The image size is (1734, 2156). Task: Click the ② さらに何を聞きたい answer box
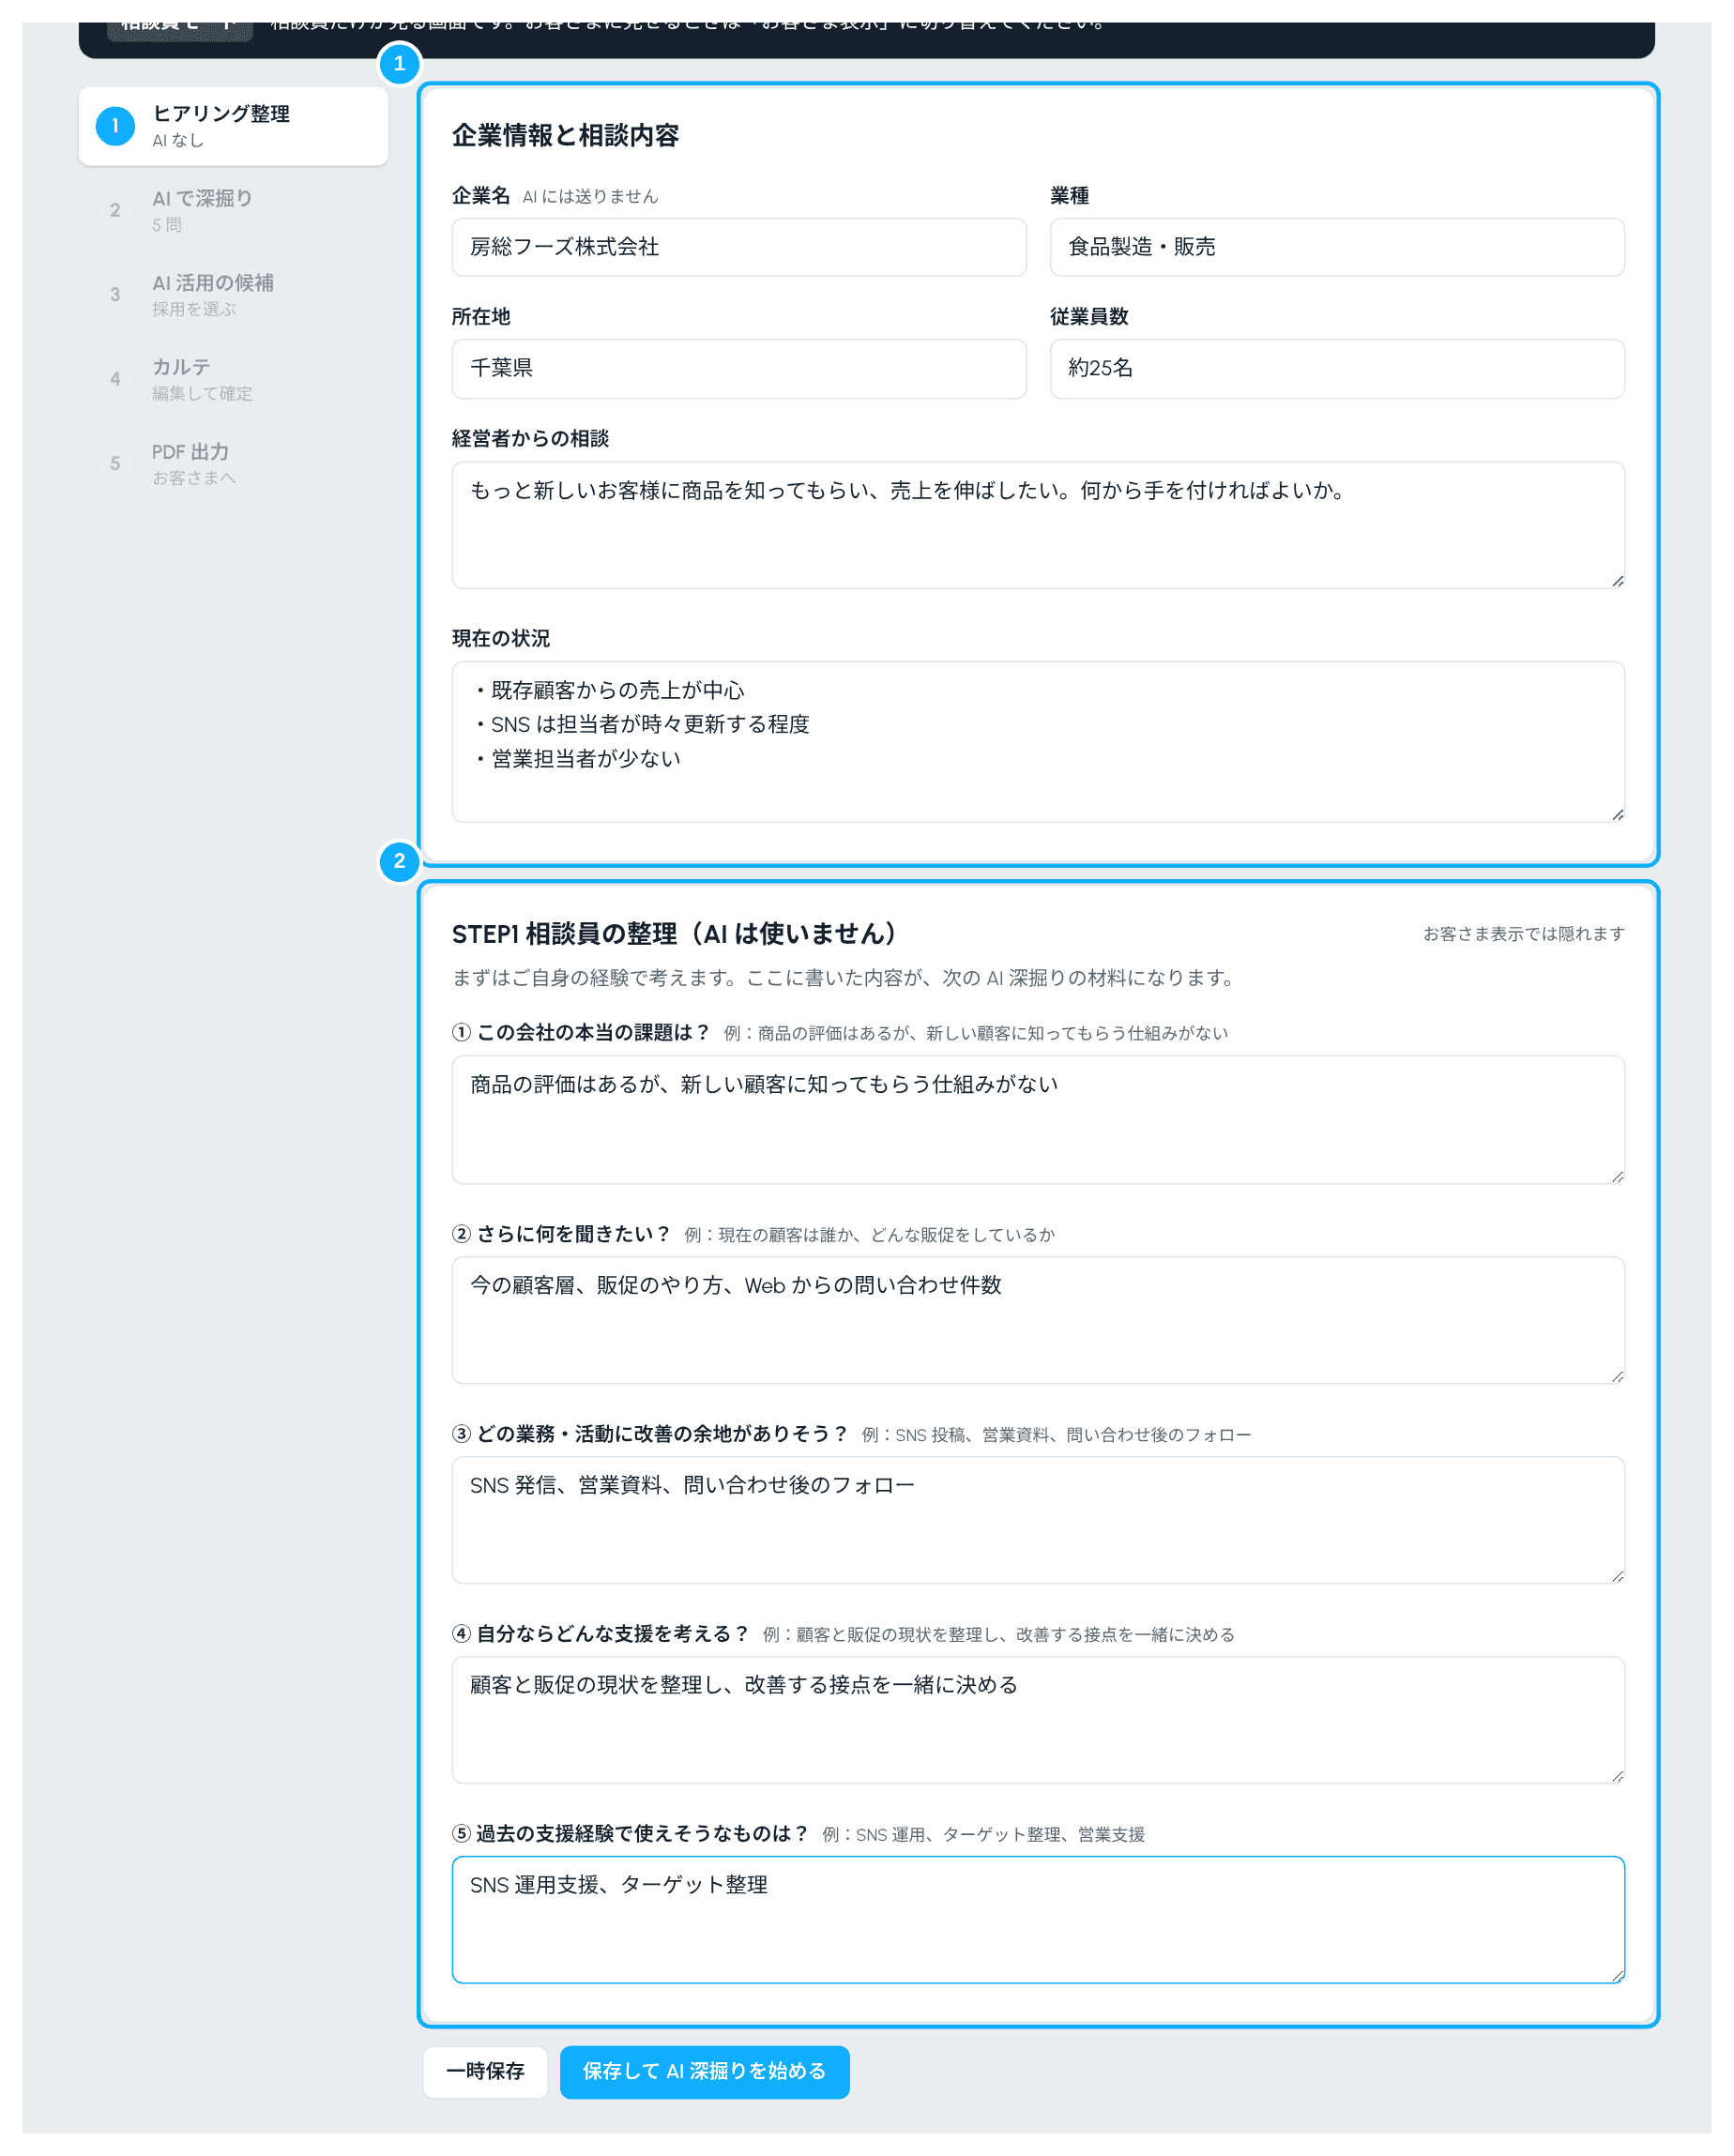(x=1038, y=1320)
